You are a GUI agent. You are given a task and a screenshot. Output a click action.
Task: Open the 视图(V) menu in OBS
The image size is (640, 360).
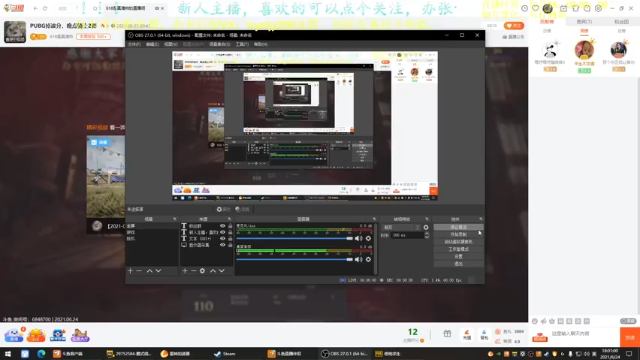click(x=171, y=44)
